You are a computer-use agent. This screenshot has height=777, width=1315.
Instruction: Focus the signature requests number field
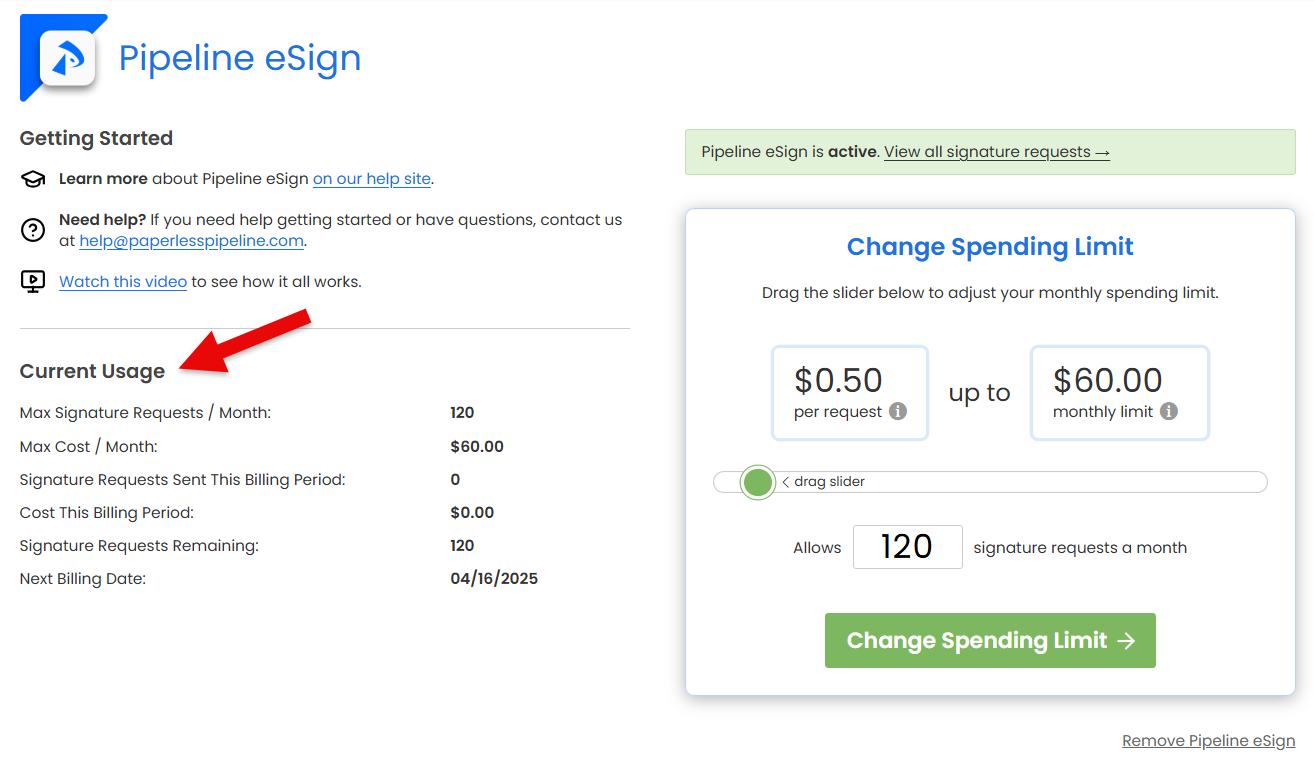coord(907,547)
